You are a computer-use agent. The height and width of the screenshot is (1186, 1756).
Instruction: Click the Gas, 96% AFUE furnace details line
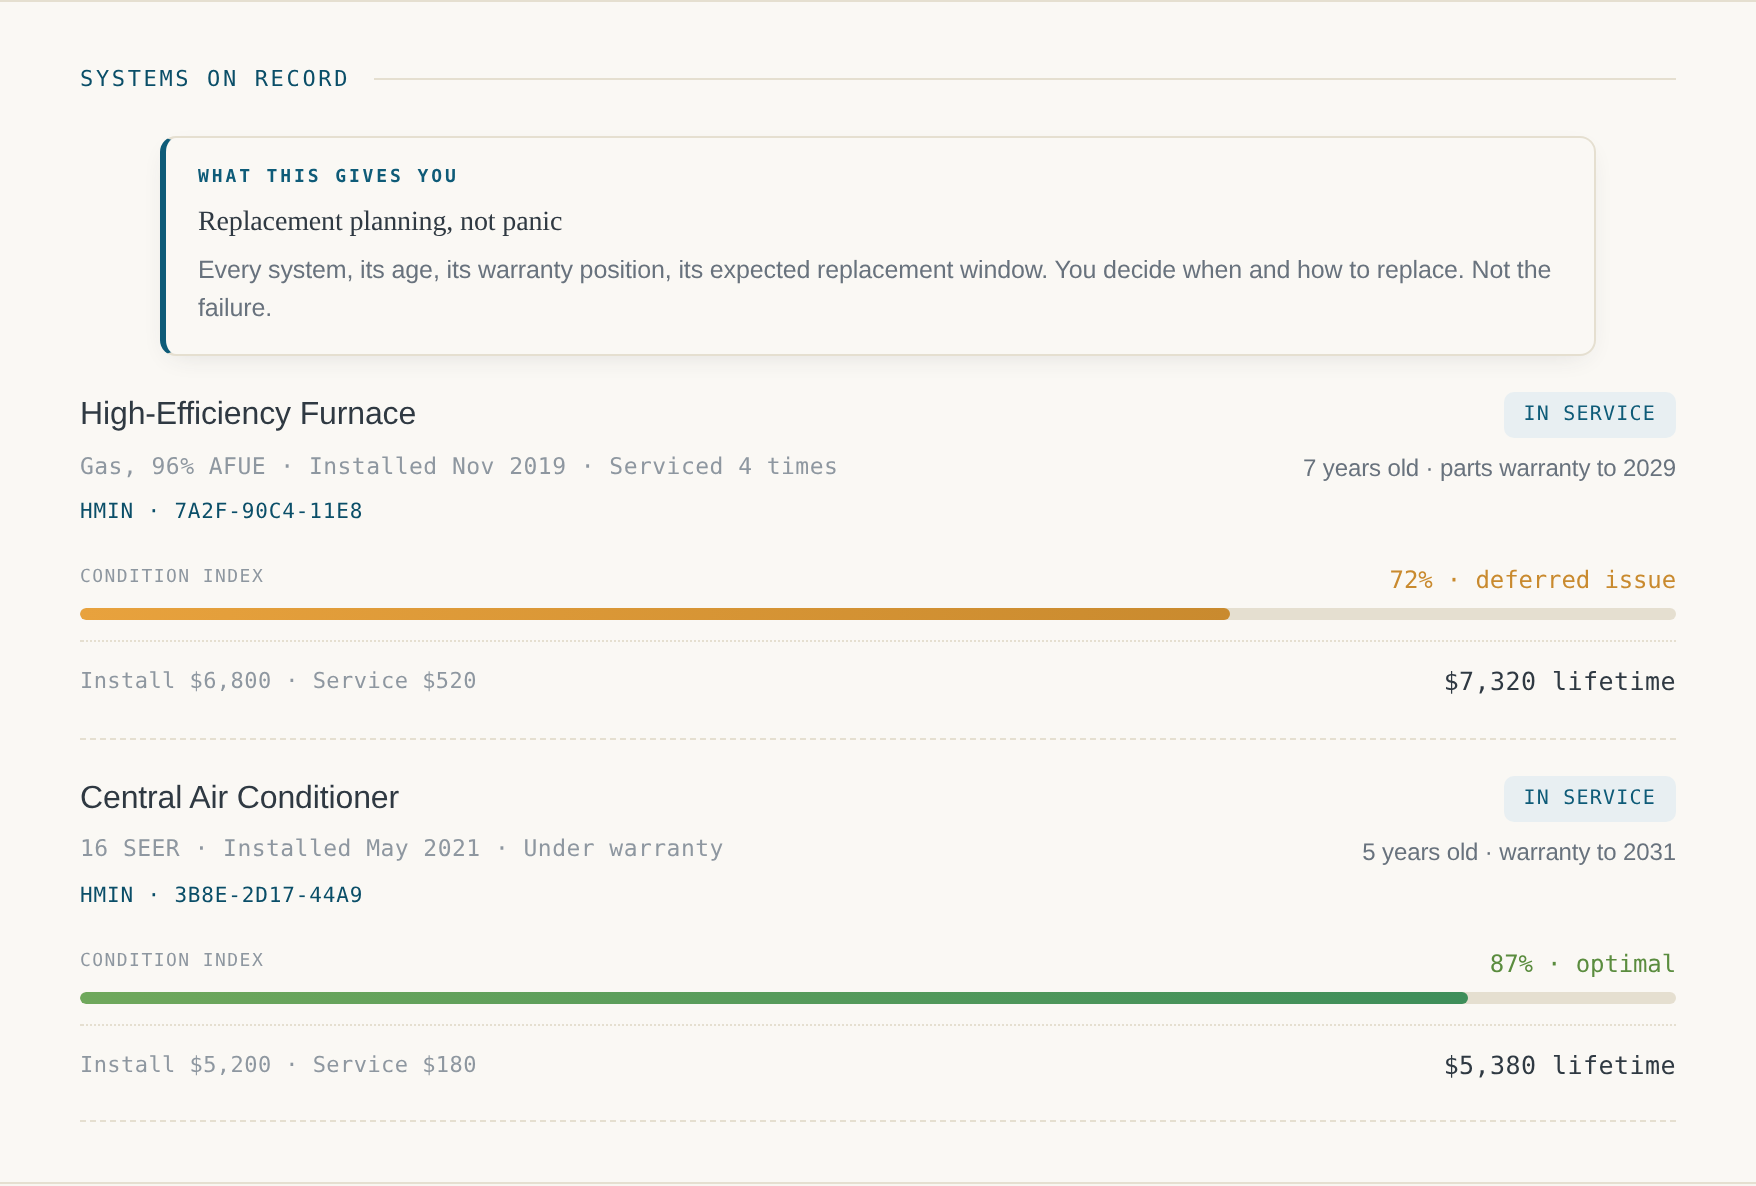(x=458, y=467)
